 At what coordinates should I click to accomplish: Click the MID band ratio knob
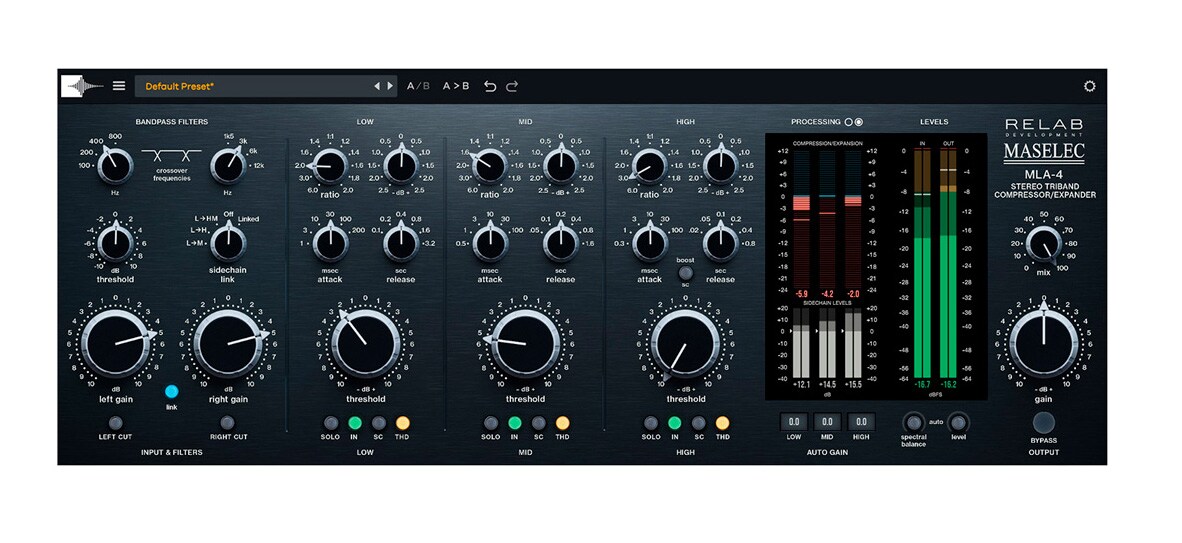tap(490, 165)
